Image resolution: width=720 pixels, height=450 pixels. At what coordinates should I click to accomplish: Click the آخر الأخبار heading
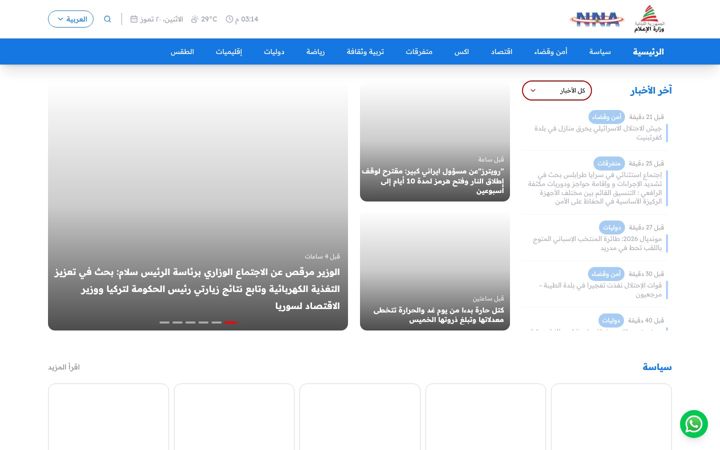tap(651, 90)
